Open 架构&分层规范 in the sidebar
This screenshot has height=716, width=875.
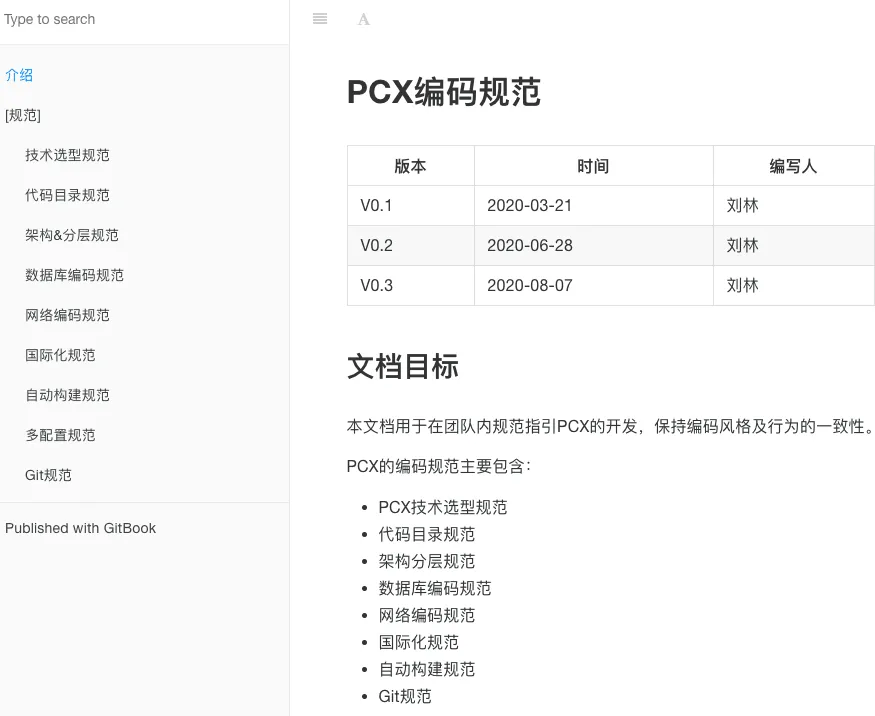tap(71, 235)
